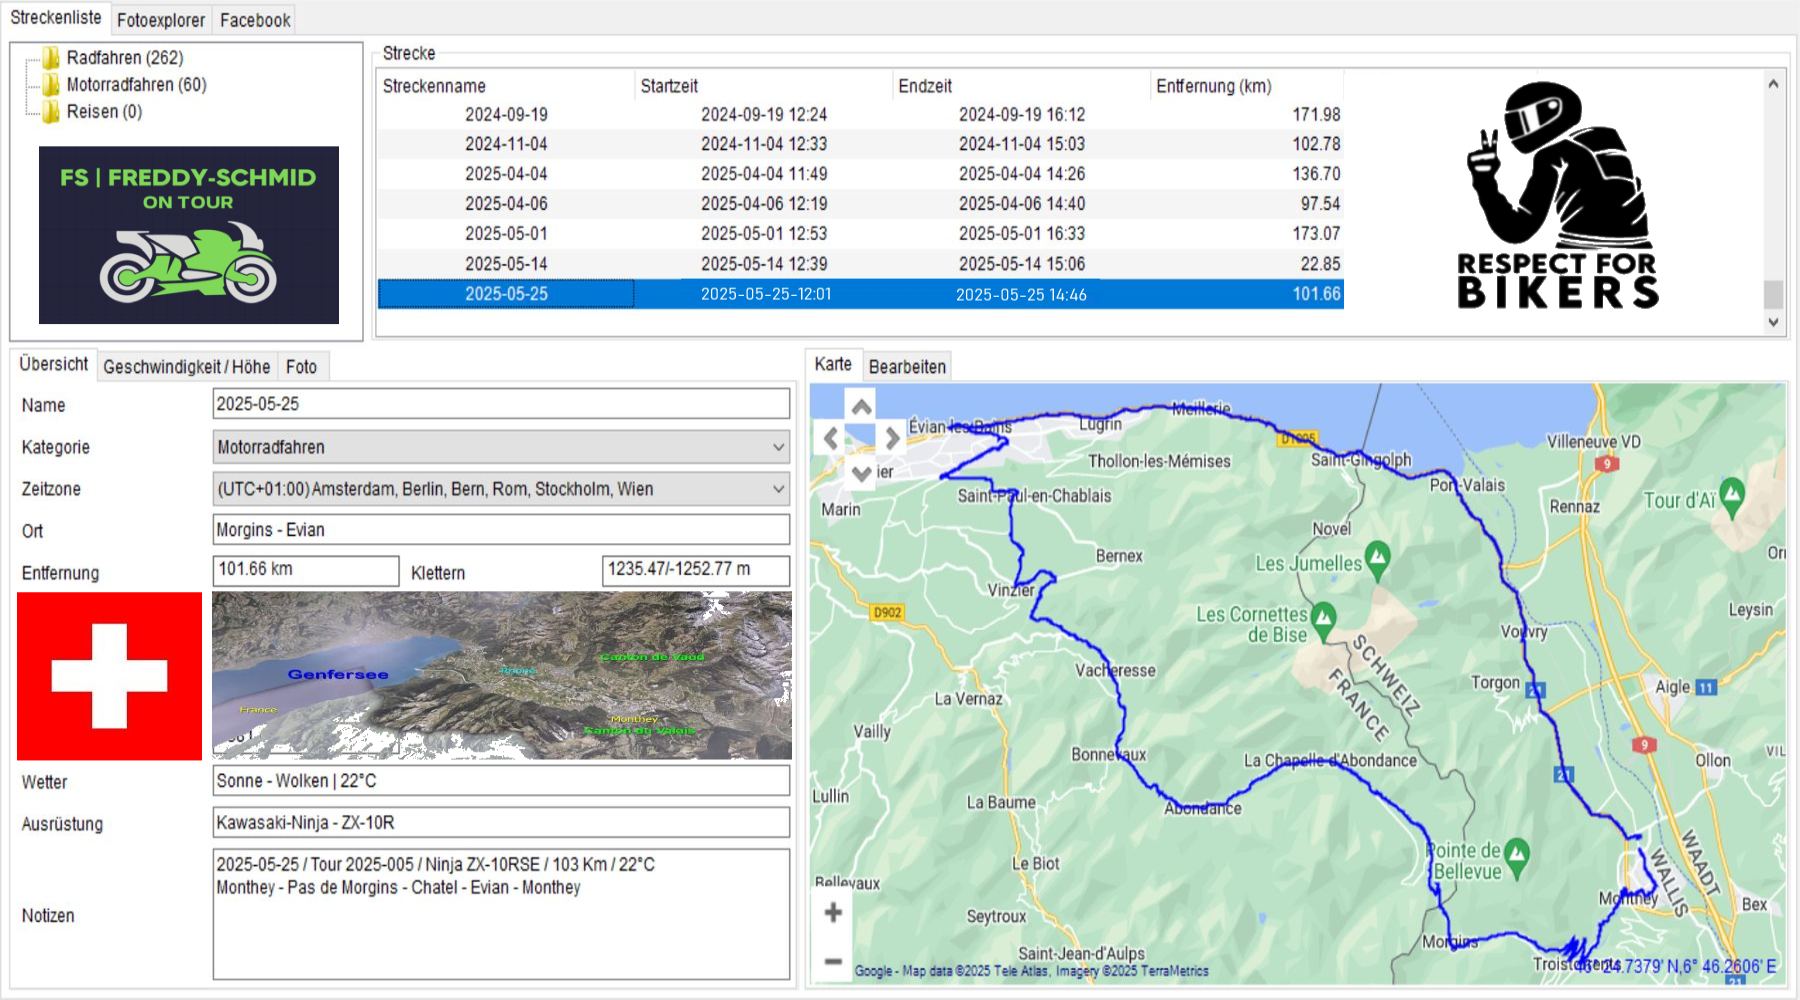
Task: Pan the map left with arrow
Action: click(x=831, y=438)
